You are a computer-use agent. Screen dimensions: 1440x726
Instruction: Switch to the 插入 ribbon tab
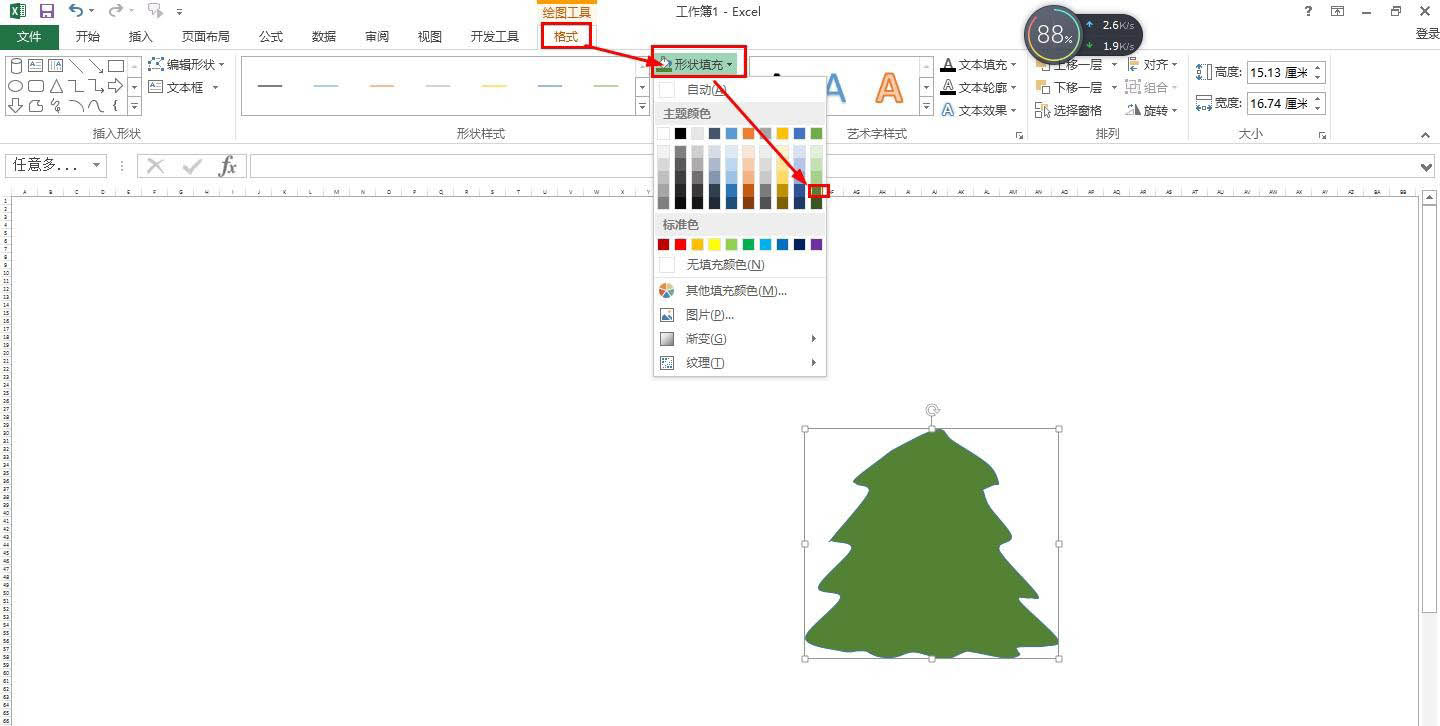tap(140, 36)
